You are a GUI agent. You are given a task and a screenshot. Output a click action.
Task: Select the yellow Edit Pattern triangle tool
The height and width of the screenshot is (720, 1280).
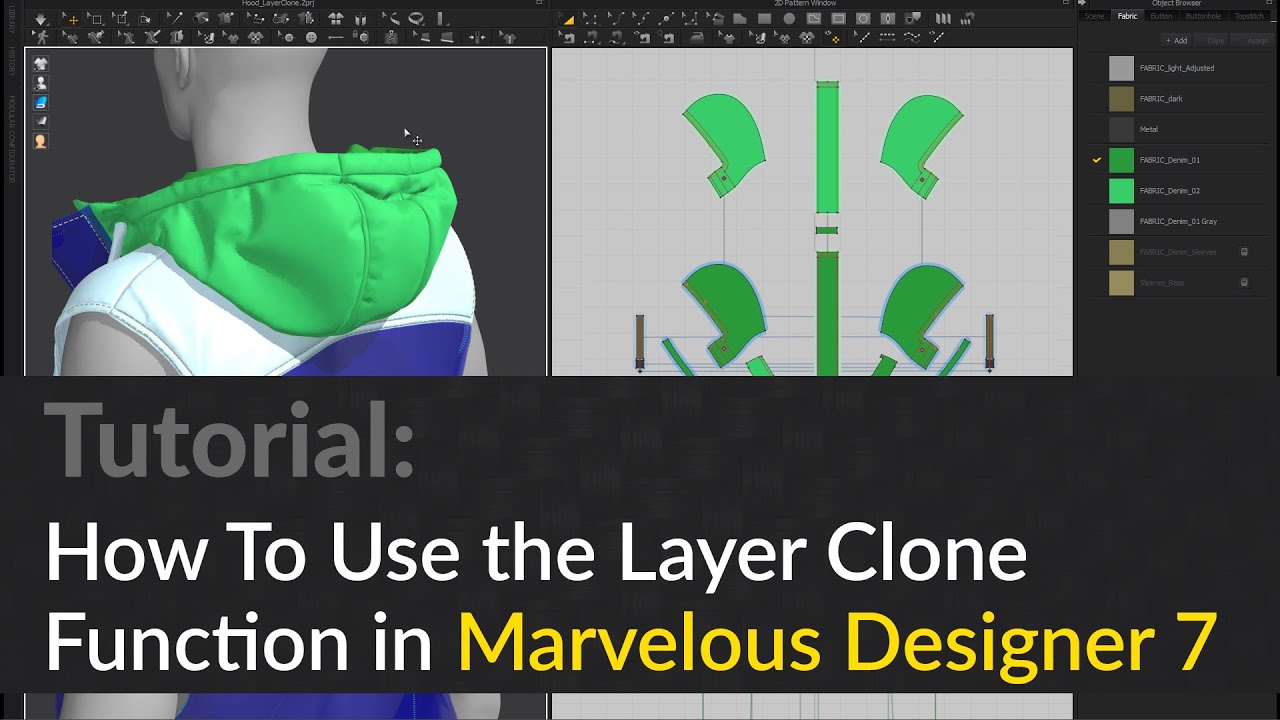[568, 19]
